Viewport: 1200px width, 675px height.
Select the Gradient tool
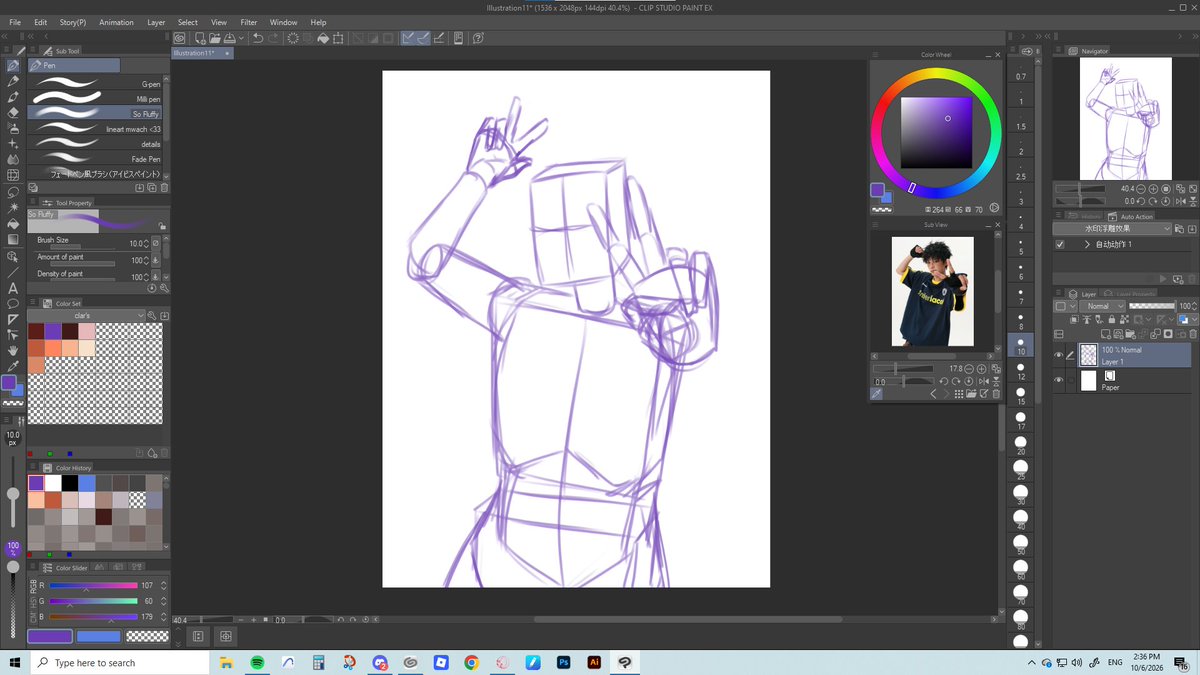(13, 240)
